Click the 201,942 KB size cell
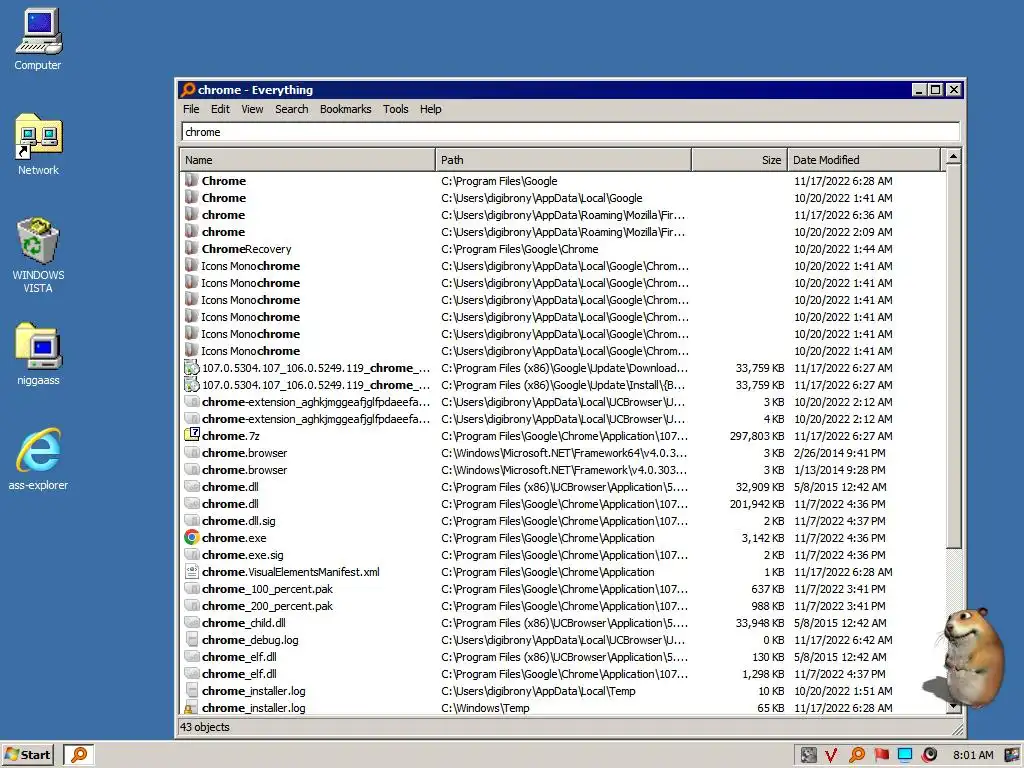The image size is (1024, 768). (x=756, y=504)
